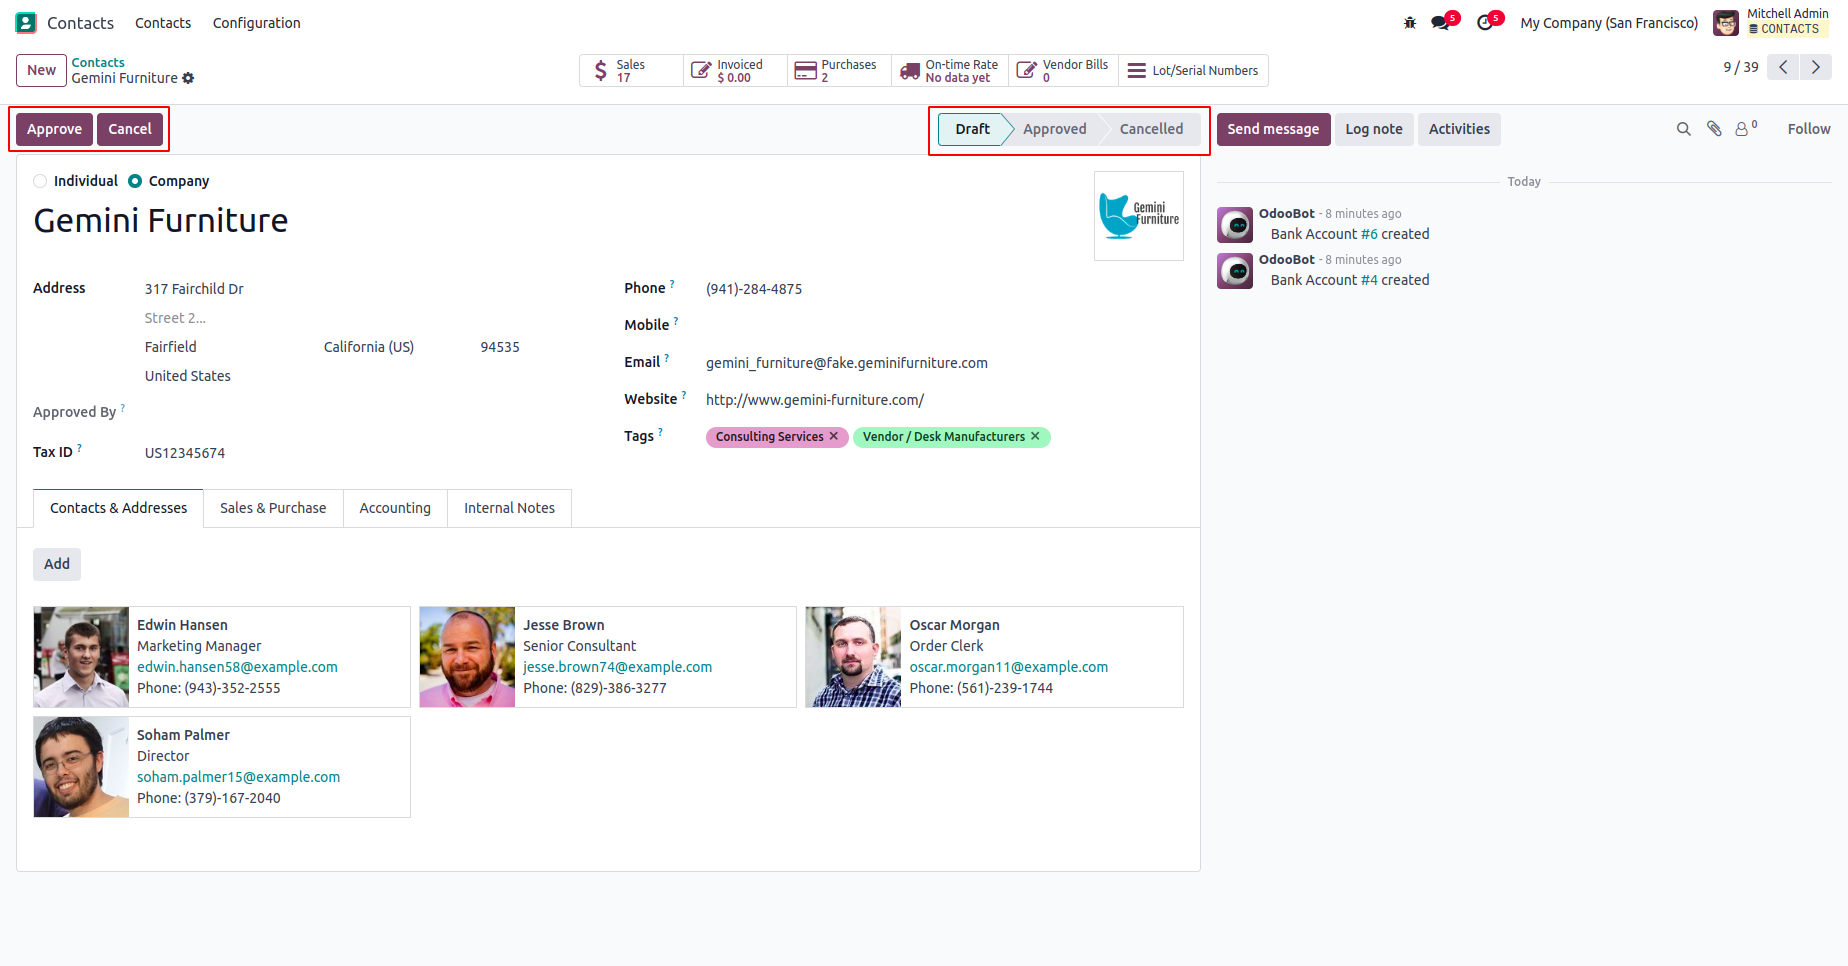Go to the next record arrow
Viewport: 1848px width, 966px height.
[x=1816, y=67]
